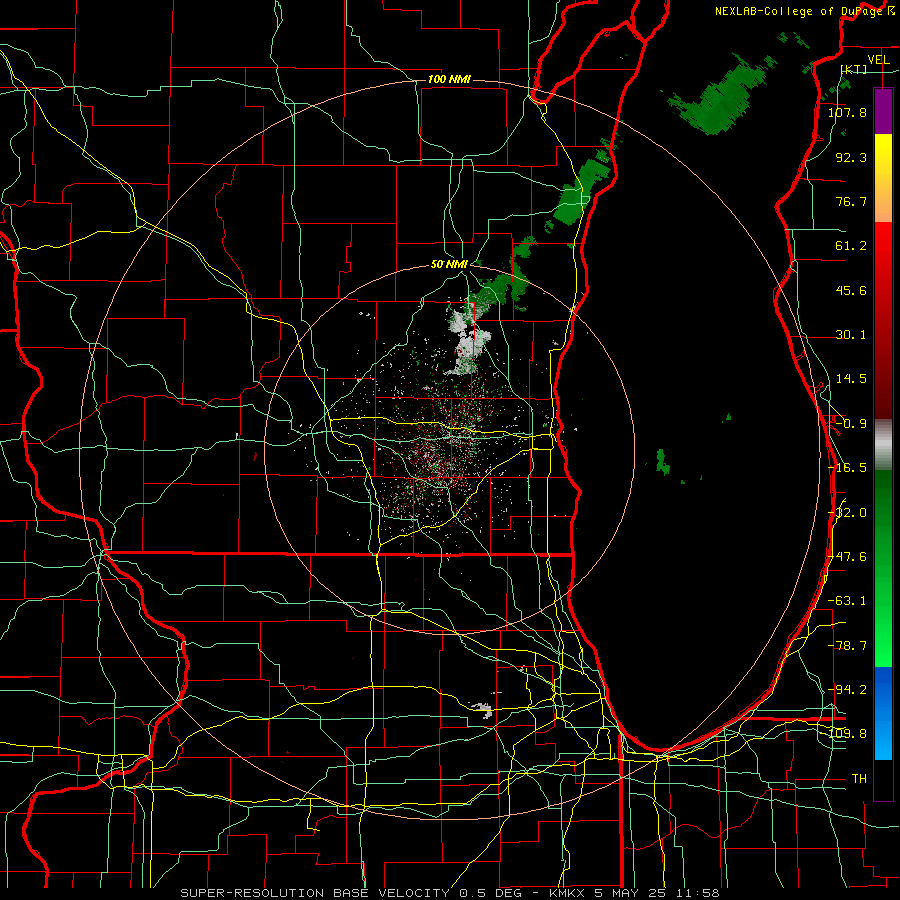Select the 50 NMI range ring label
The height and width of the screenshot is (900, 900).
click(449, 264)
